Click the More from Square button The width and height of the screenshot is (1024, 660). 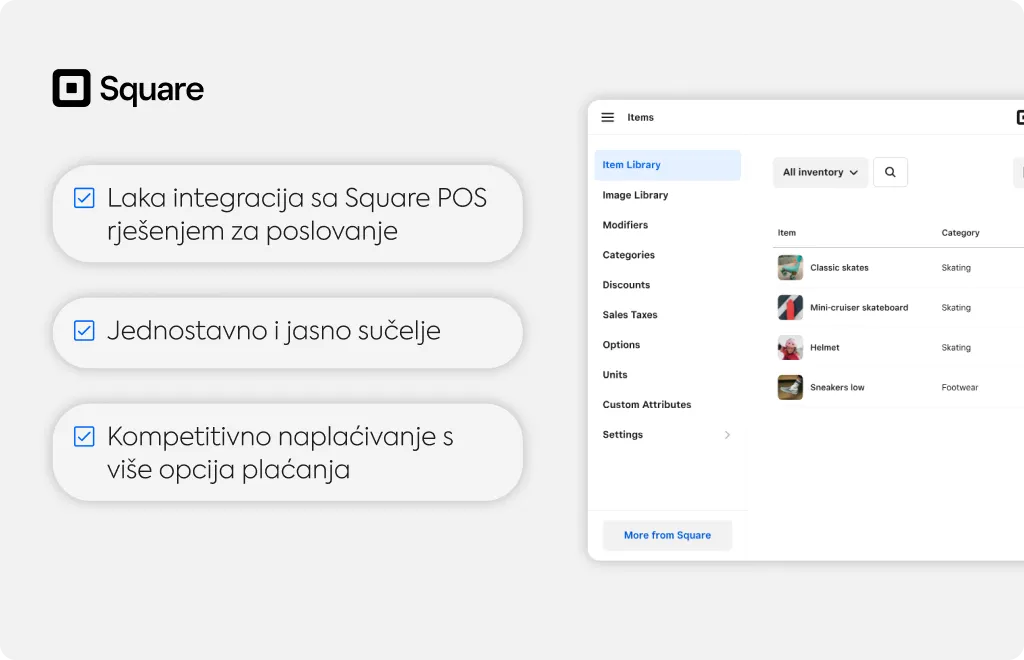(x=667, y=535)
